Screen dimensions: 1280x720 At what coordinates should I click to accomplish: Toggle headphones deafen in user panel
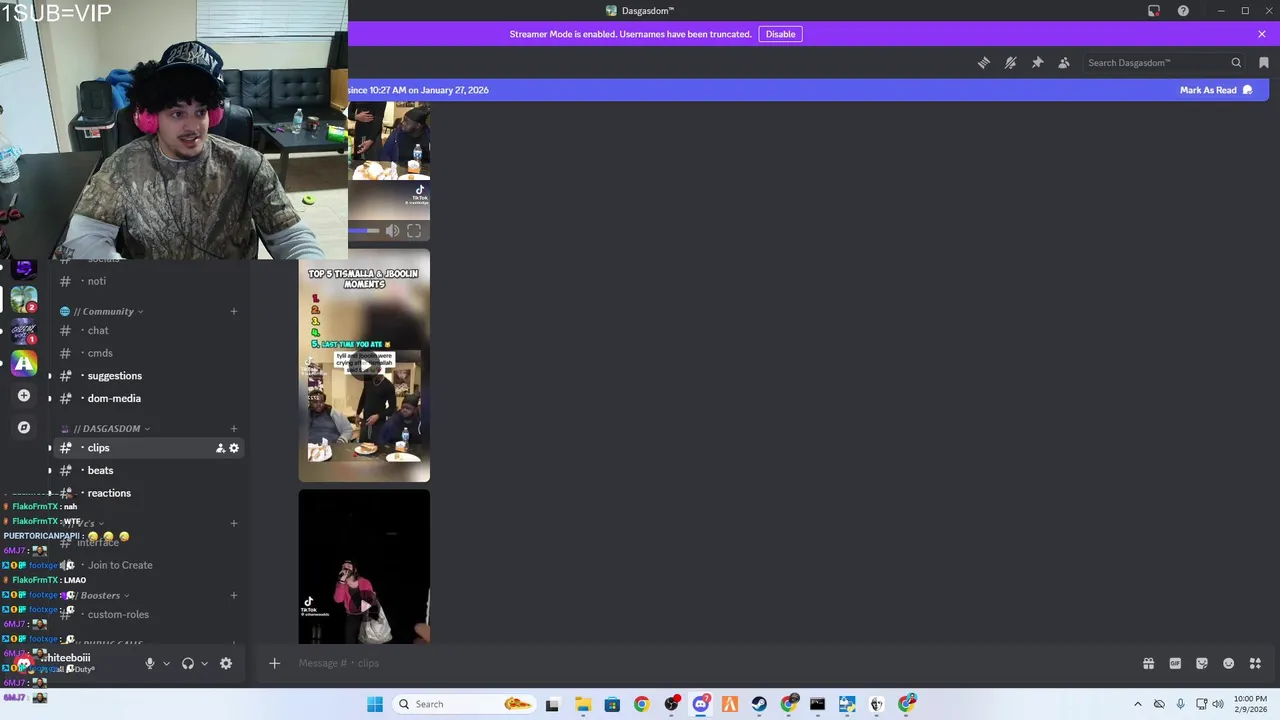(187, 663)
